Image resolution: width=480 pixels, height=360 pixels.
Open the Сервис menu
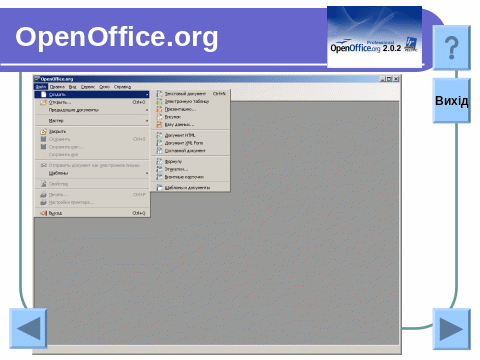point(88,87)
